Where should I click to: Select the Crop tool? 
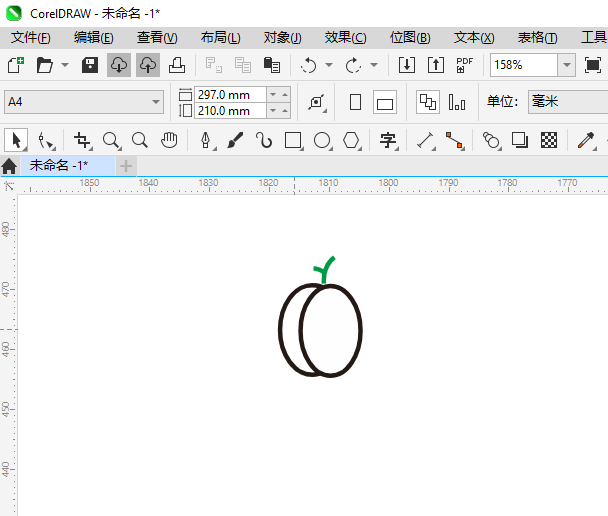coord(83,140)
